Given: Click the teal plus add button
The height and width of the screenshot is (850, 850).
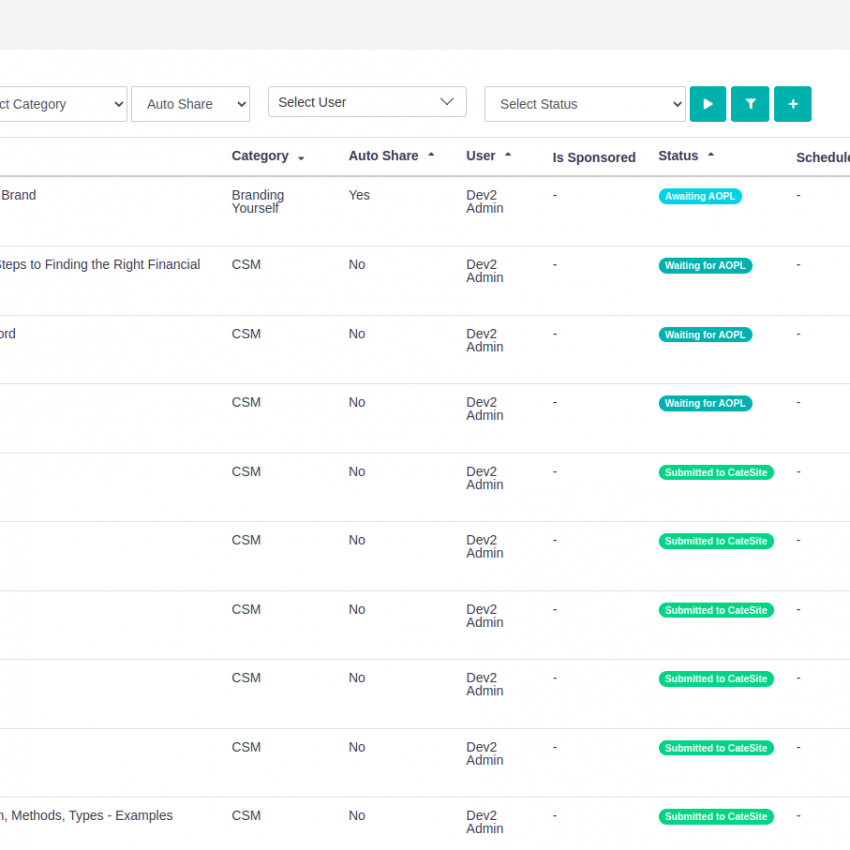Looking at the screenshot, I should [x=793, y=104].
